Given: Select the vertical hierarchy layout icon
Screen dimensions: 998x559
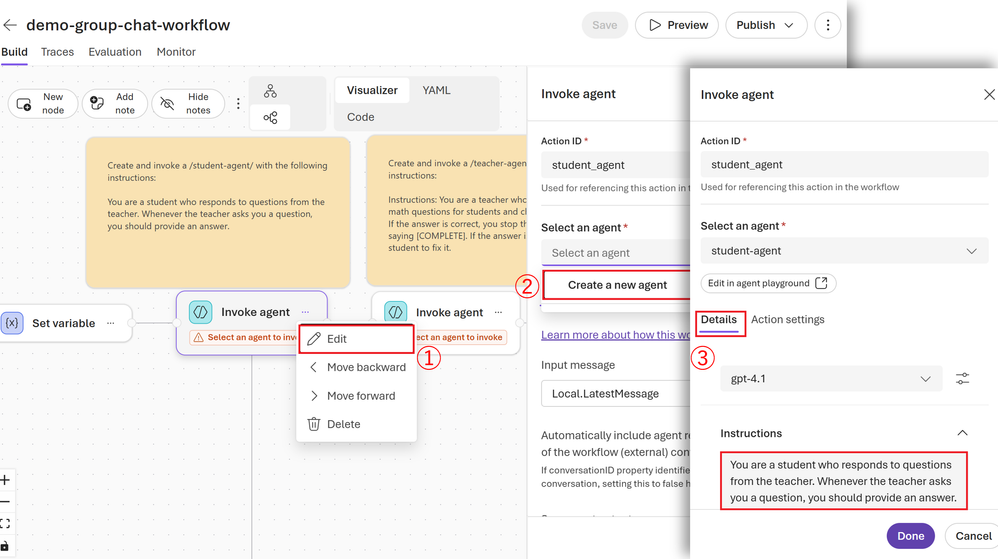Looking at the screenshot, I should coord(271,91).
